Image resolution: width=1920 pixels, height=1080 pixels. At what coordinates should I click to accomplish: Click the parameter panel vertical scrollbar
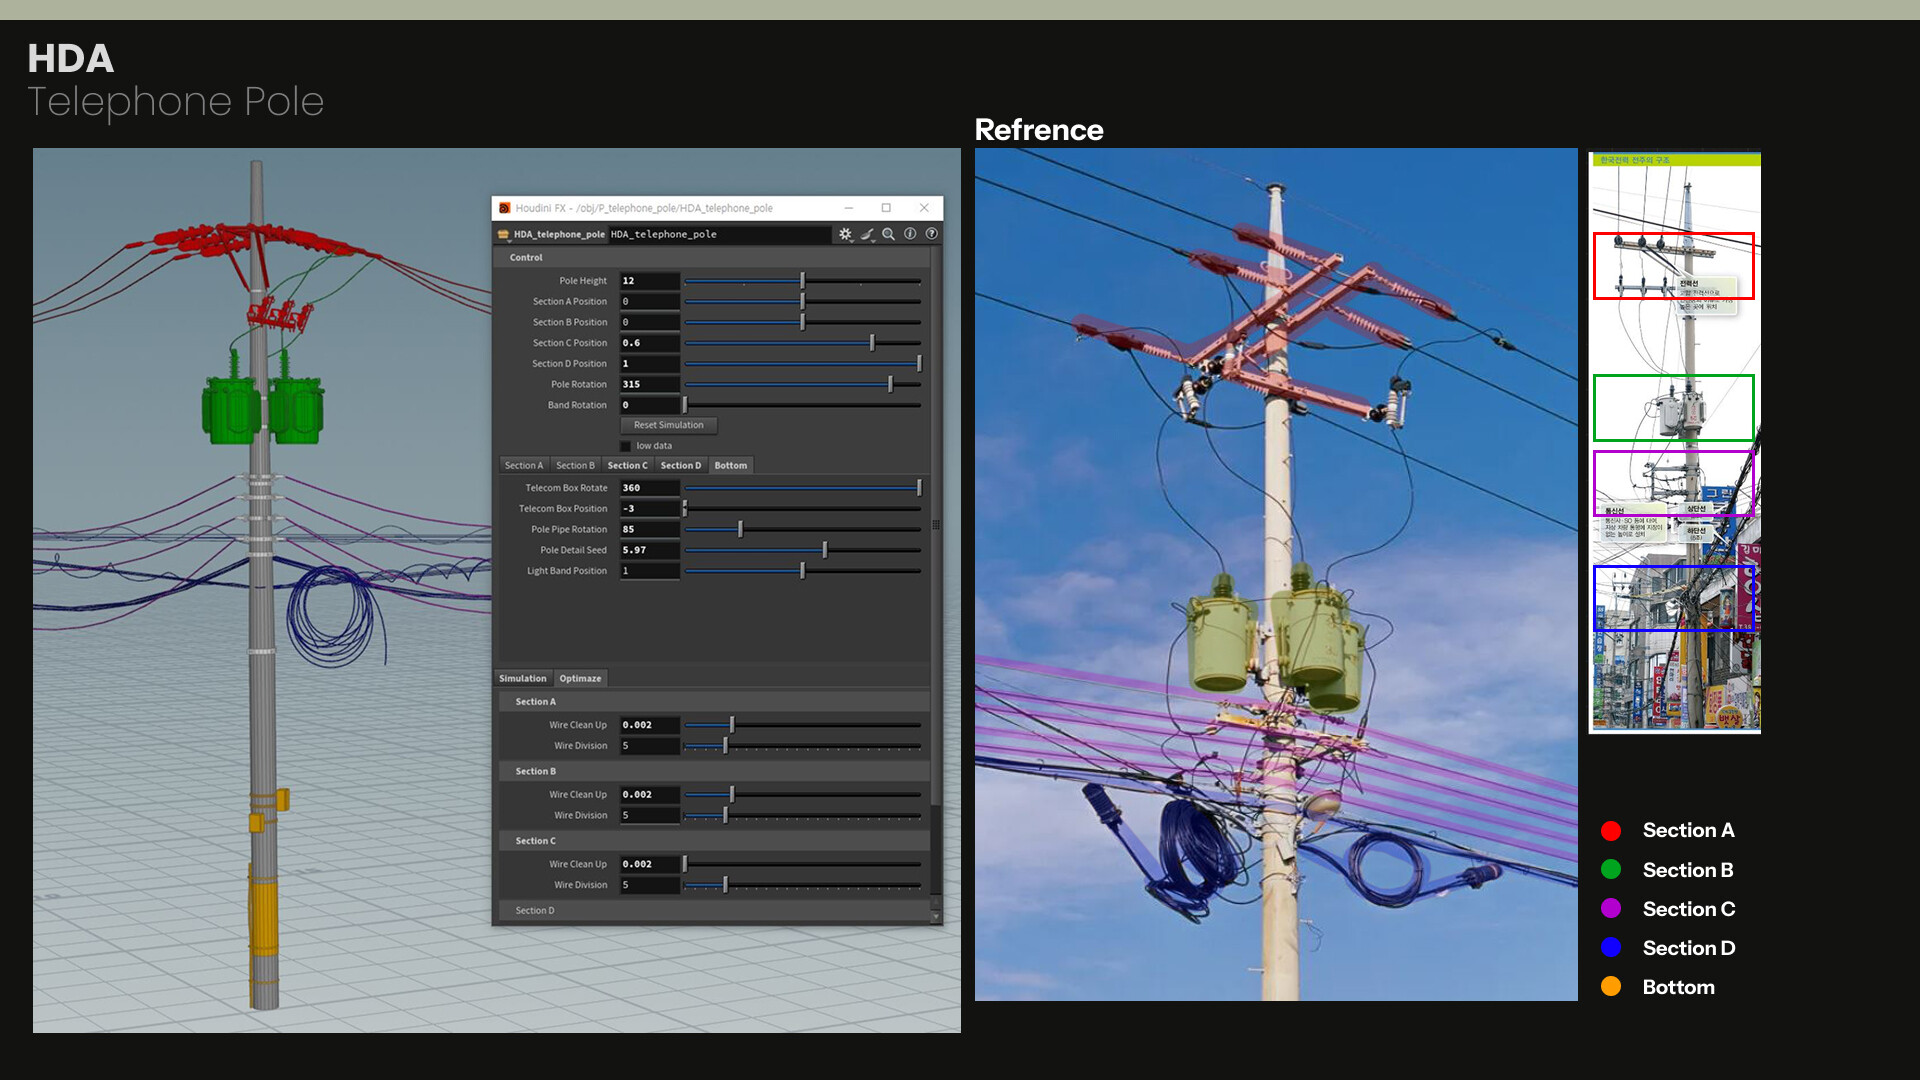936,527
